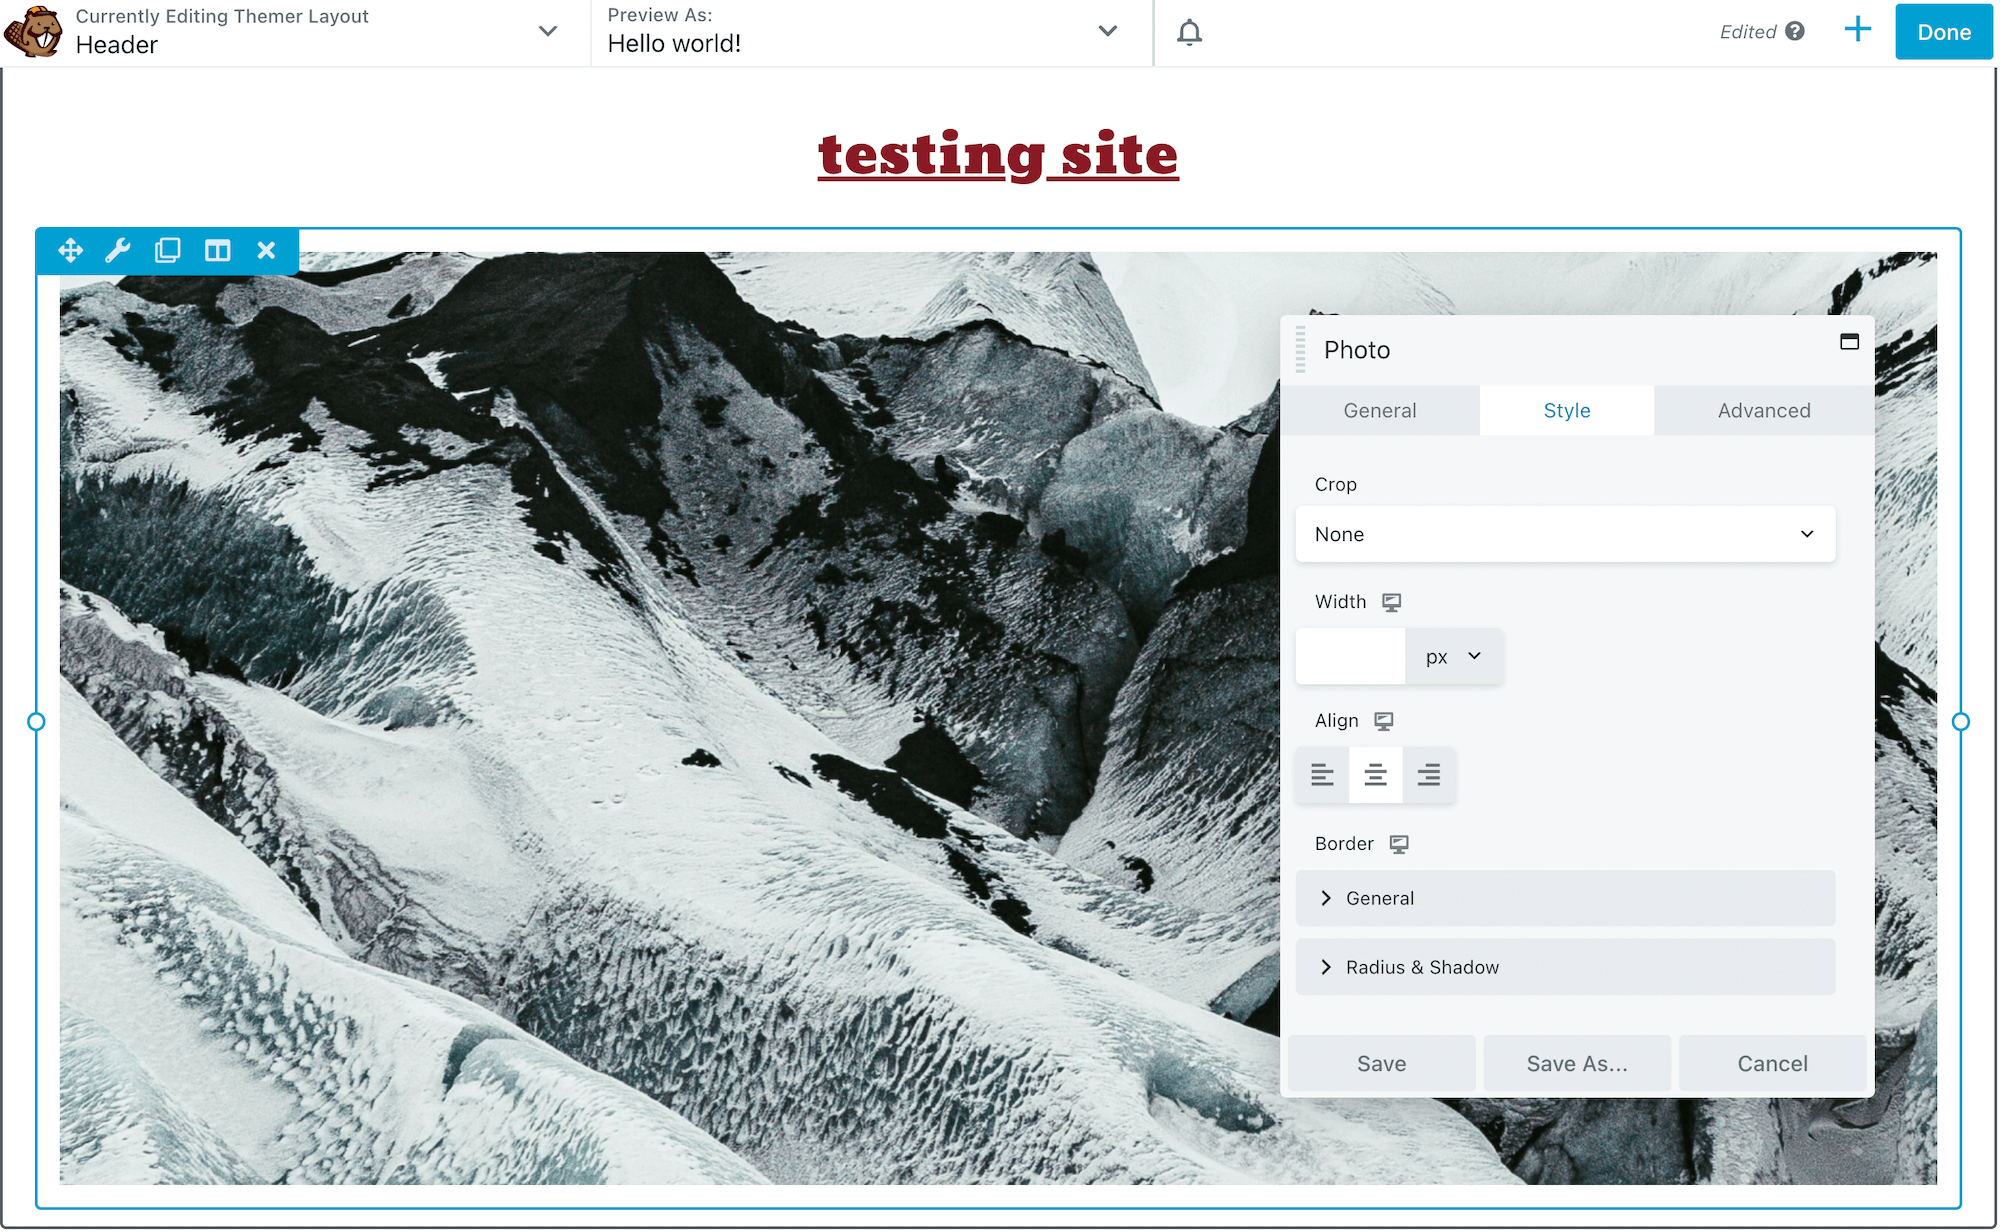Dock the Photo settings panel icon

point(1849,342)
